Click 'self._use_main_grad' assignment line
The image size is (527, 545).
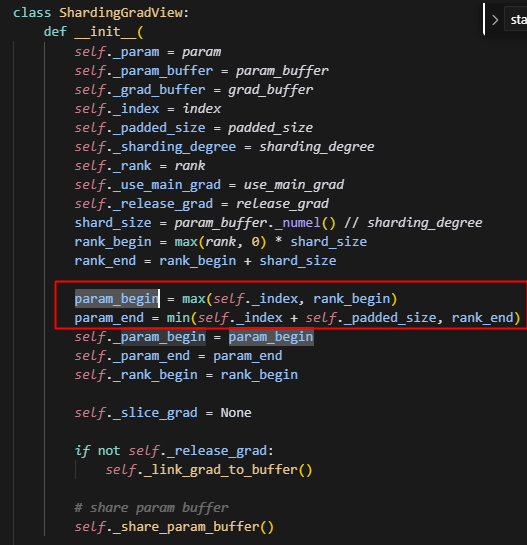click(209, 185)
